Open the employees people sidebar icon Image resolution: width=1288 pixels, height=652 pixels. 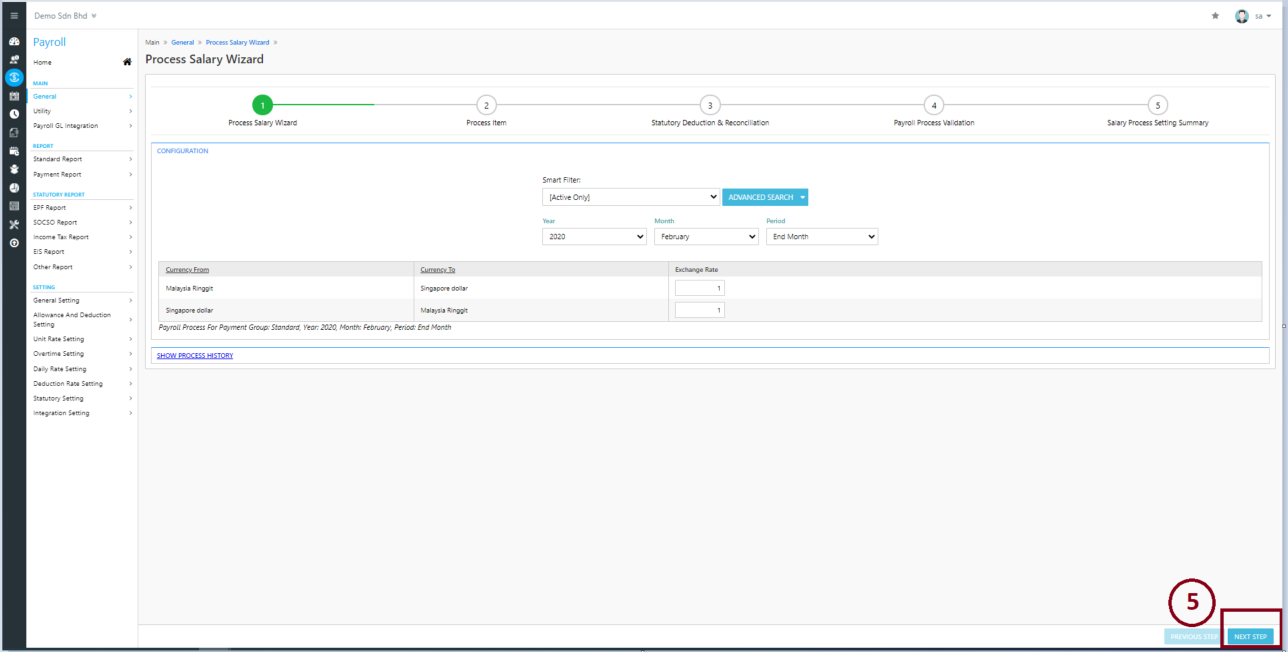14,60
